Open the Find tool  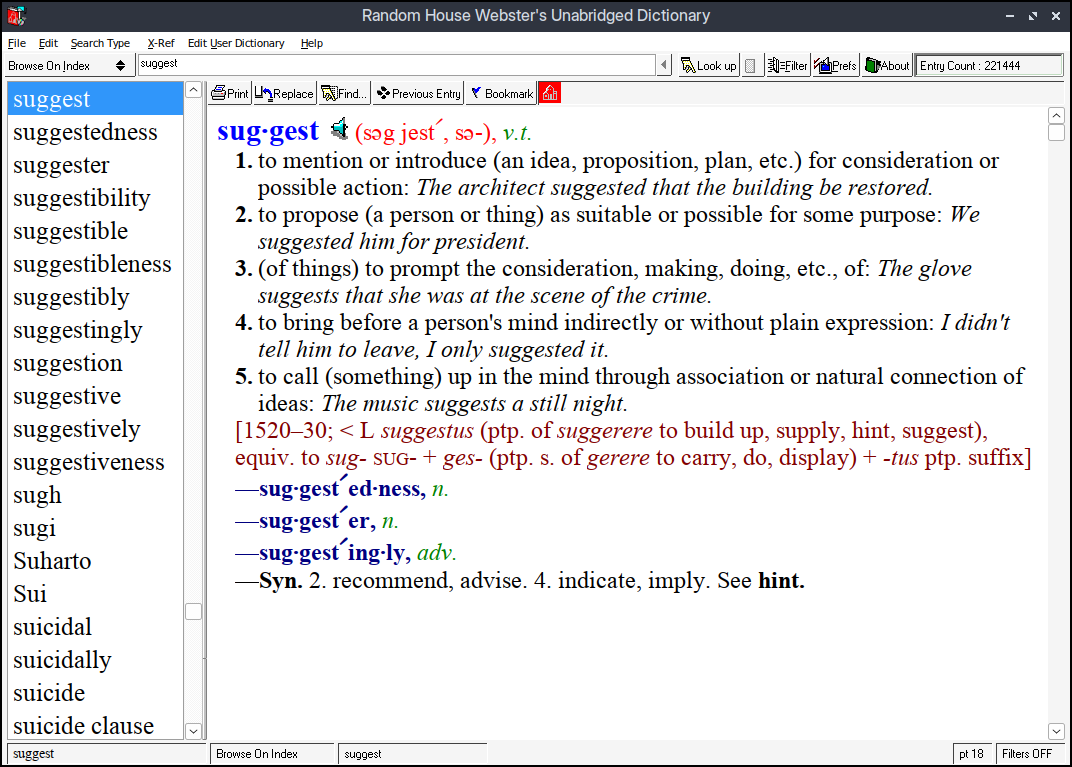344,93
